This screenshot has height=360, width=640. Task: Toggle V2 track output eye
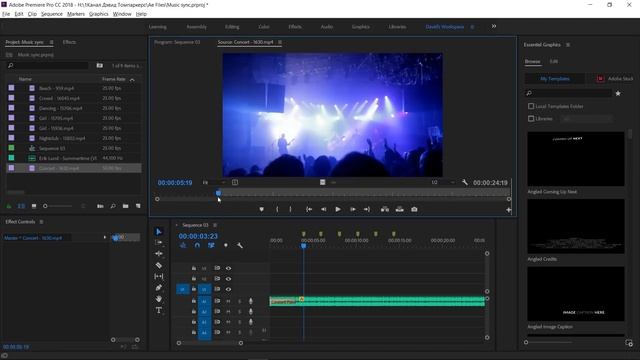tap(229, 279)
